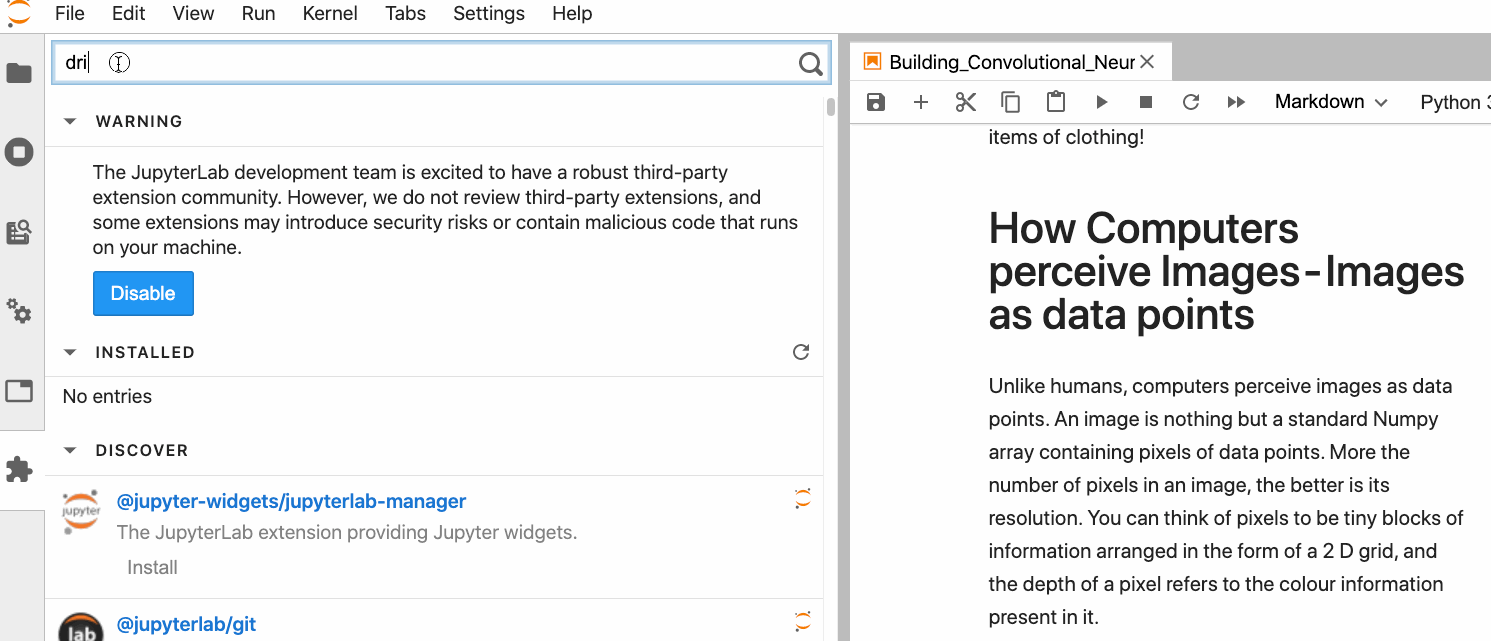This screenshot has width=1491, height=641.
Task: Install the jupyterlab-manager extension
Action: [152, 567]
